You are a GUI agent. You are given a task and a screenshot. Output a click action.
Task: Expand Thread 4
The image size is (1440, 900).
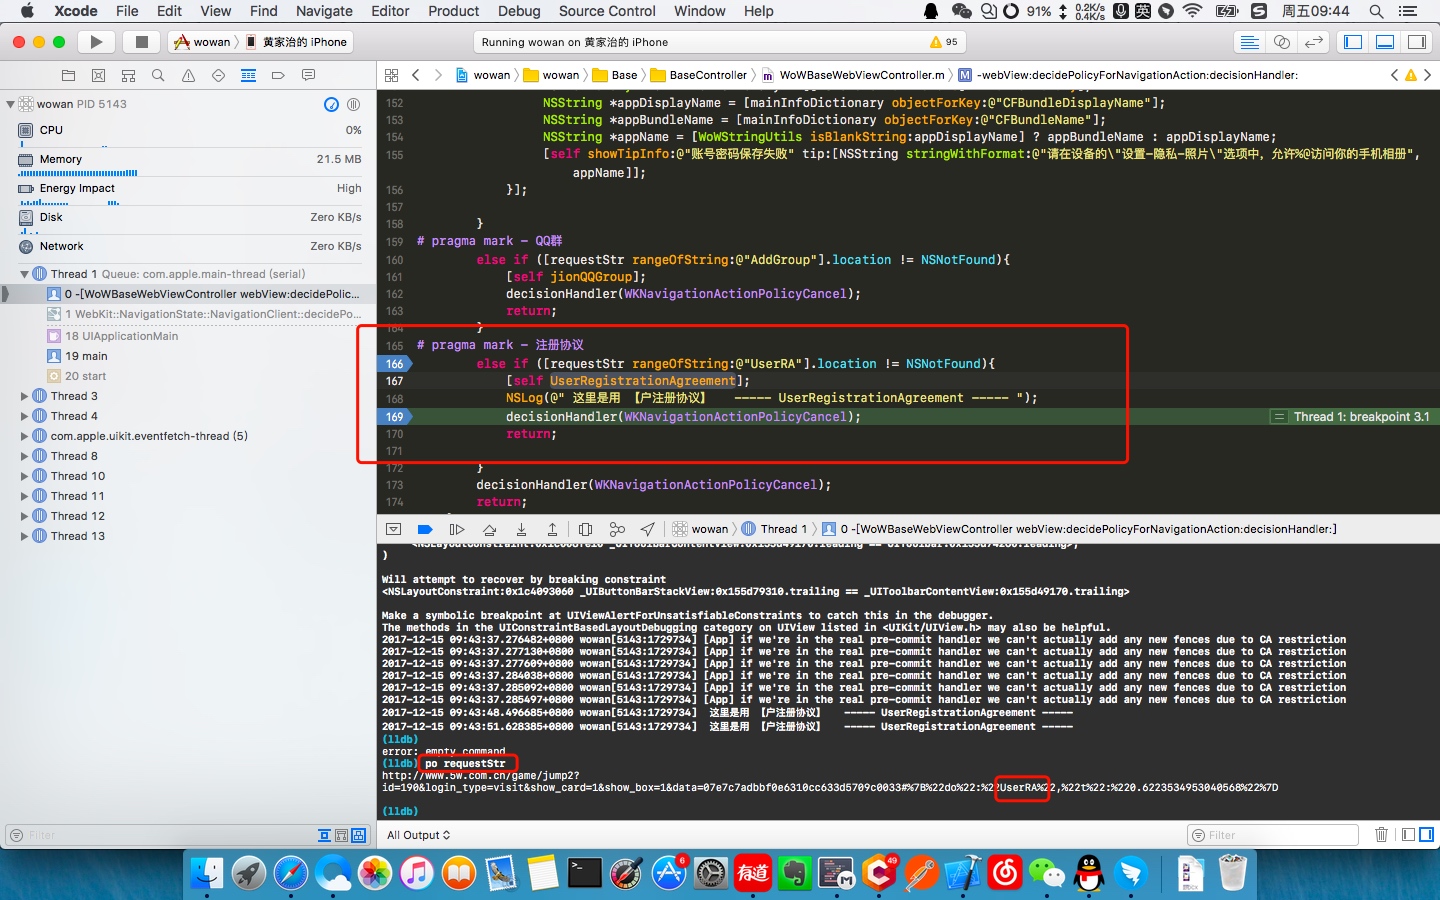point(25,416)
